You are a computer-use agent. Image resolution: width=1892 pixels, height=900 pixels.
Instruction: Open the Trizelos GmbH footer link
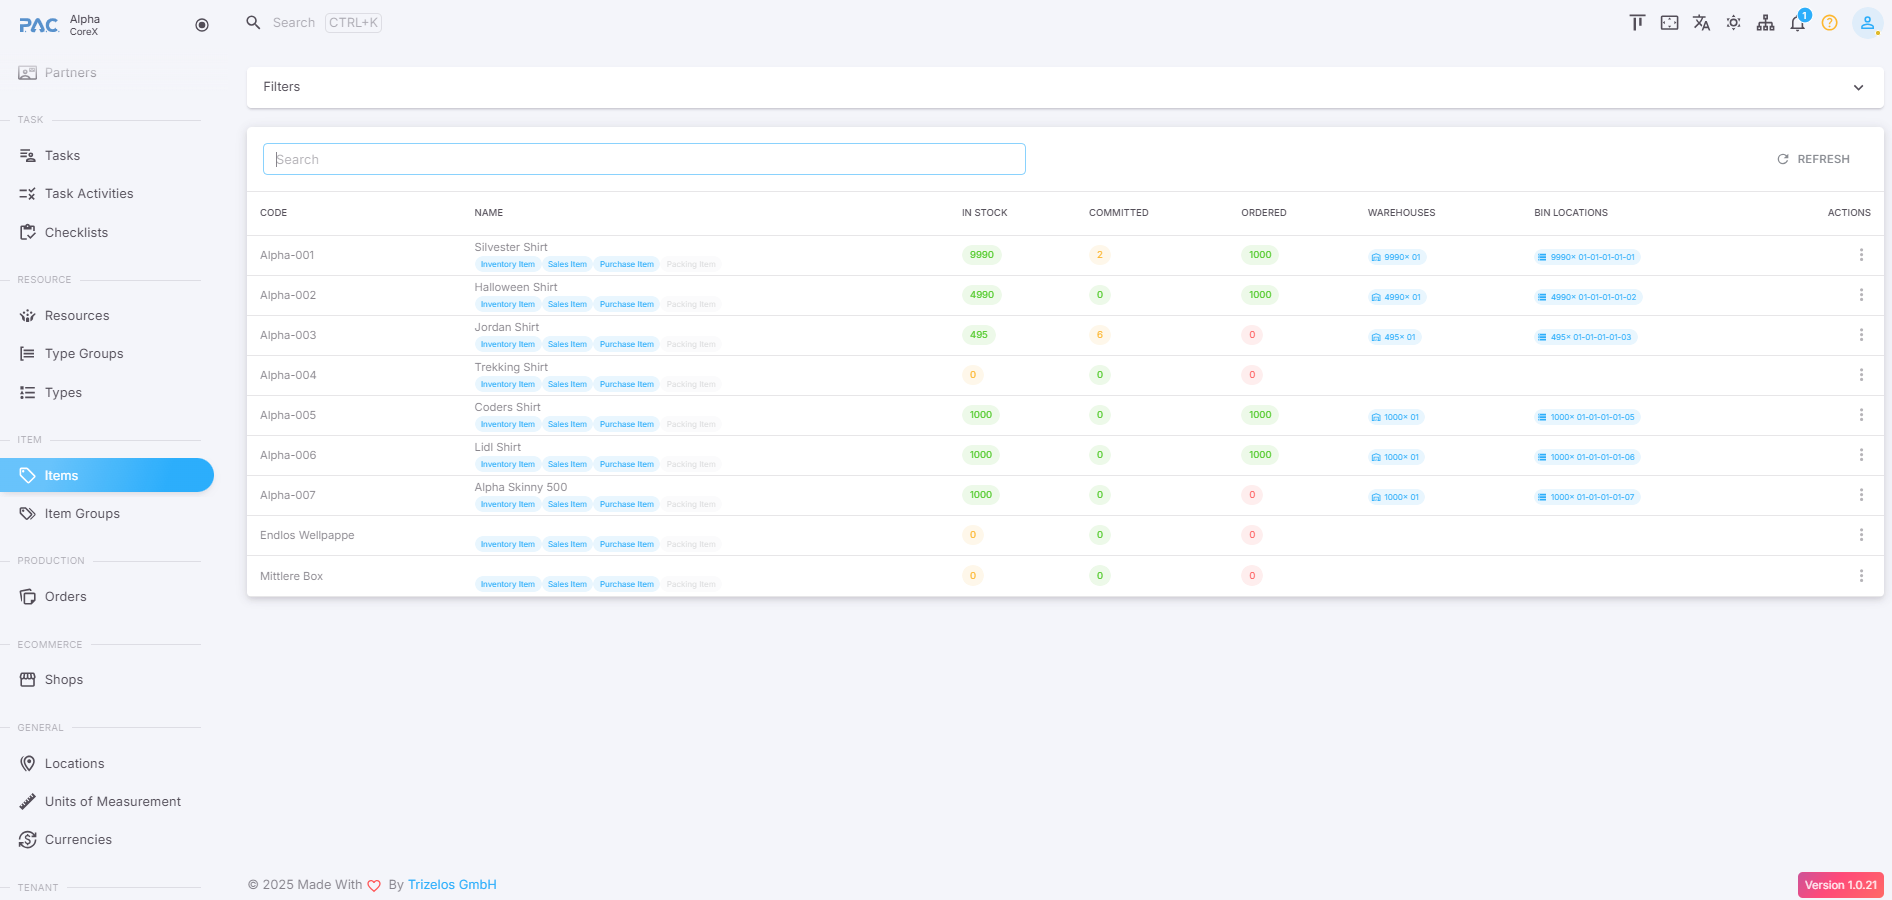click(452, 885)
